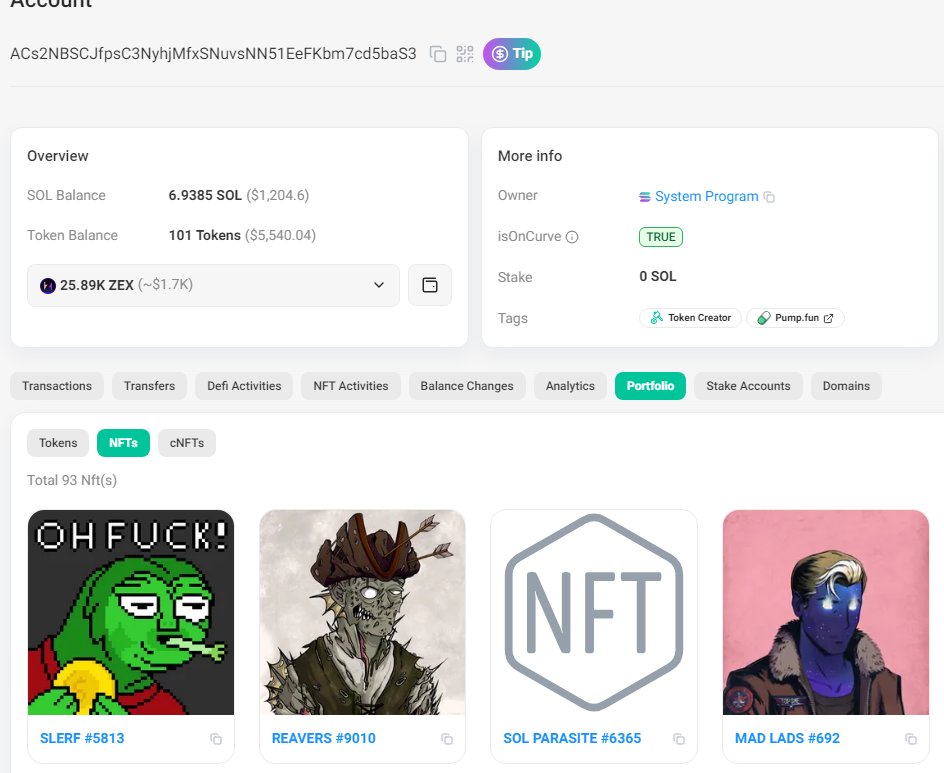
Task: Switch to the Domains tab
Action: tap(846, 386)
